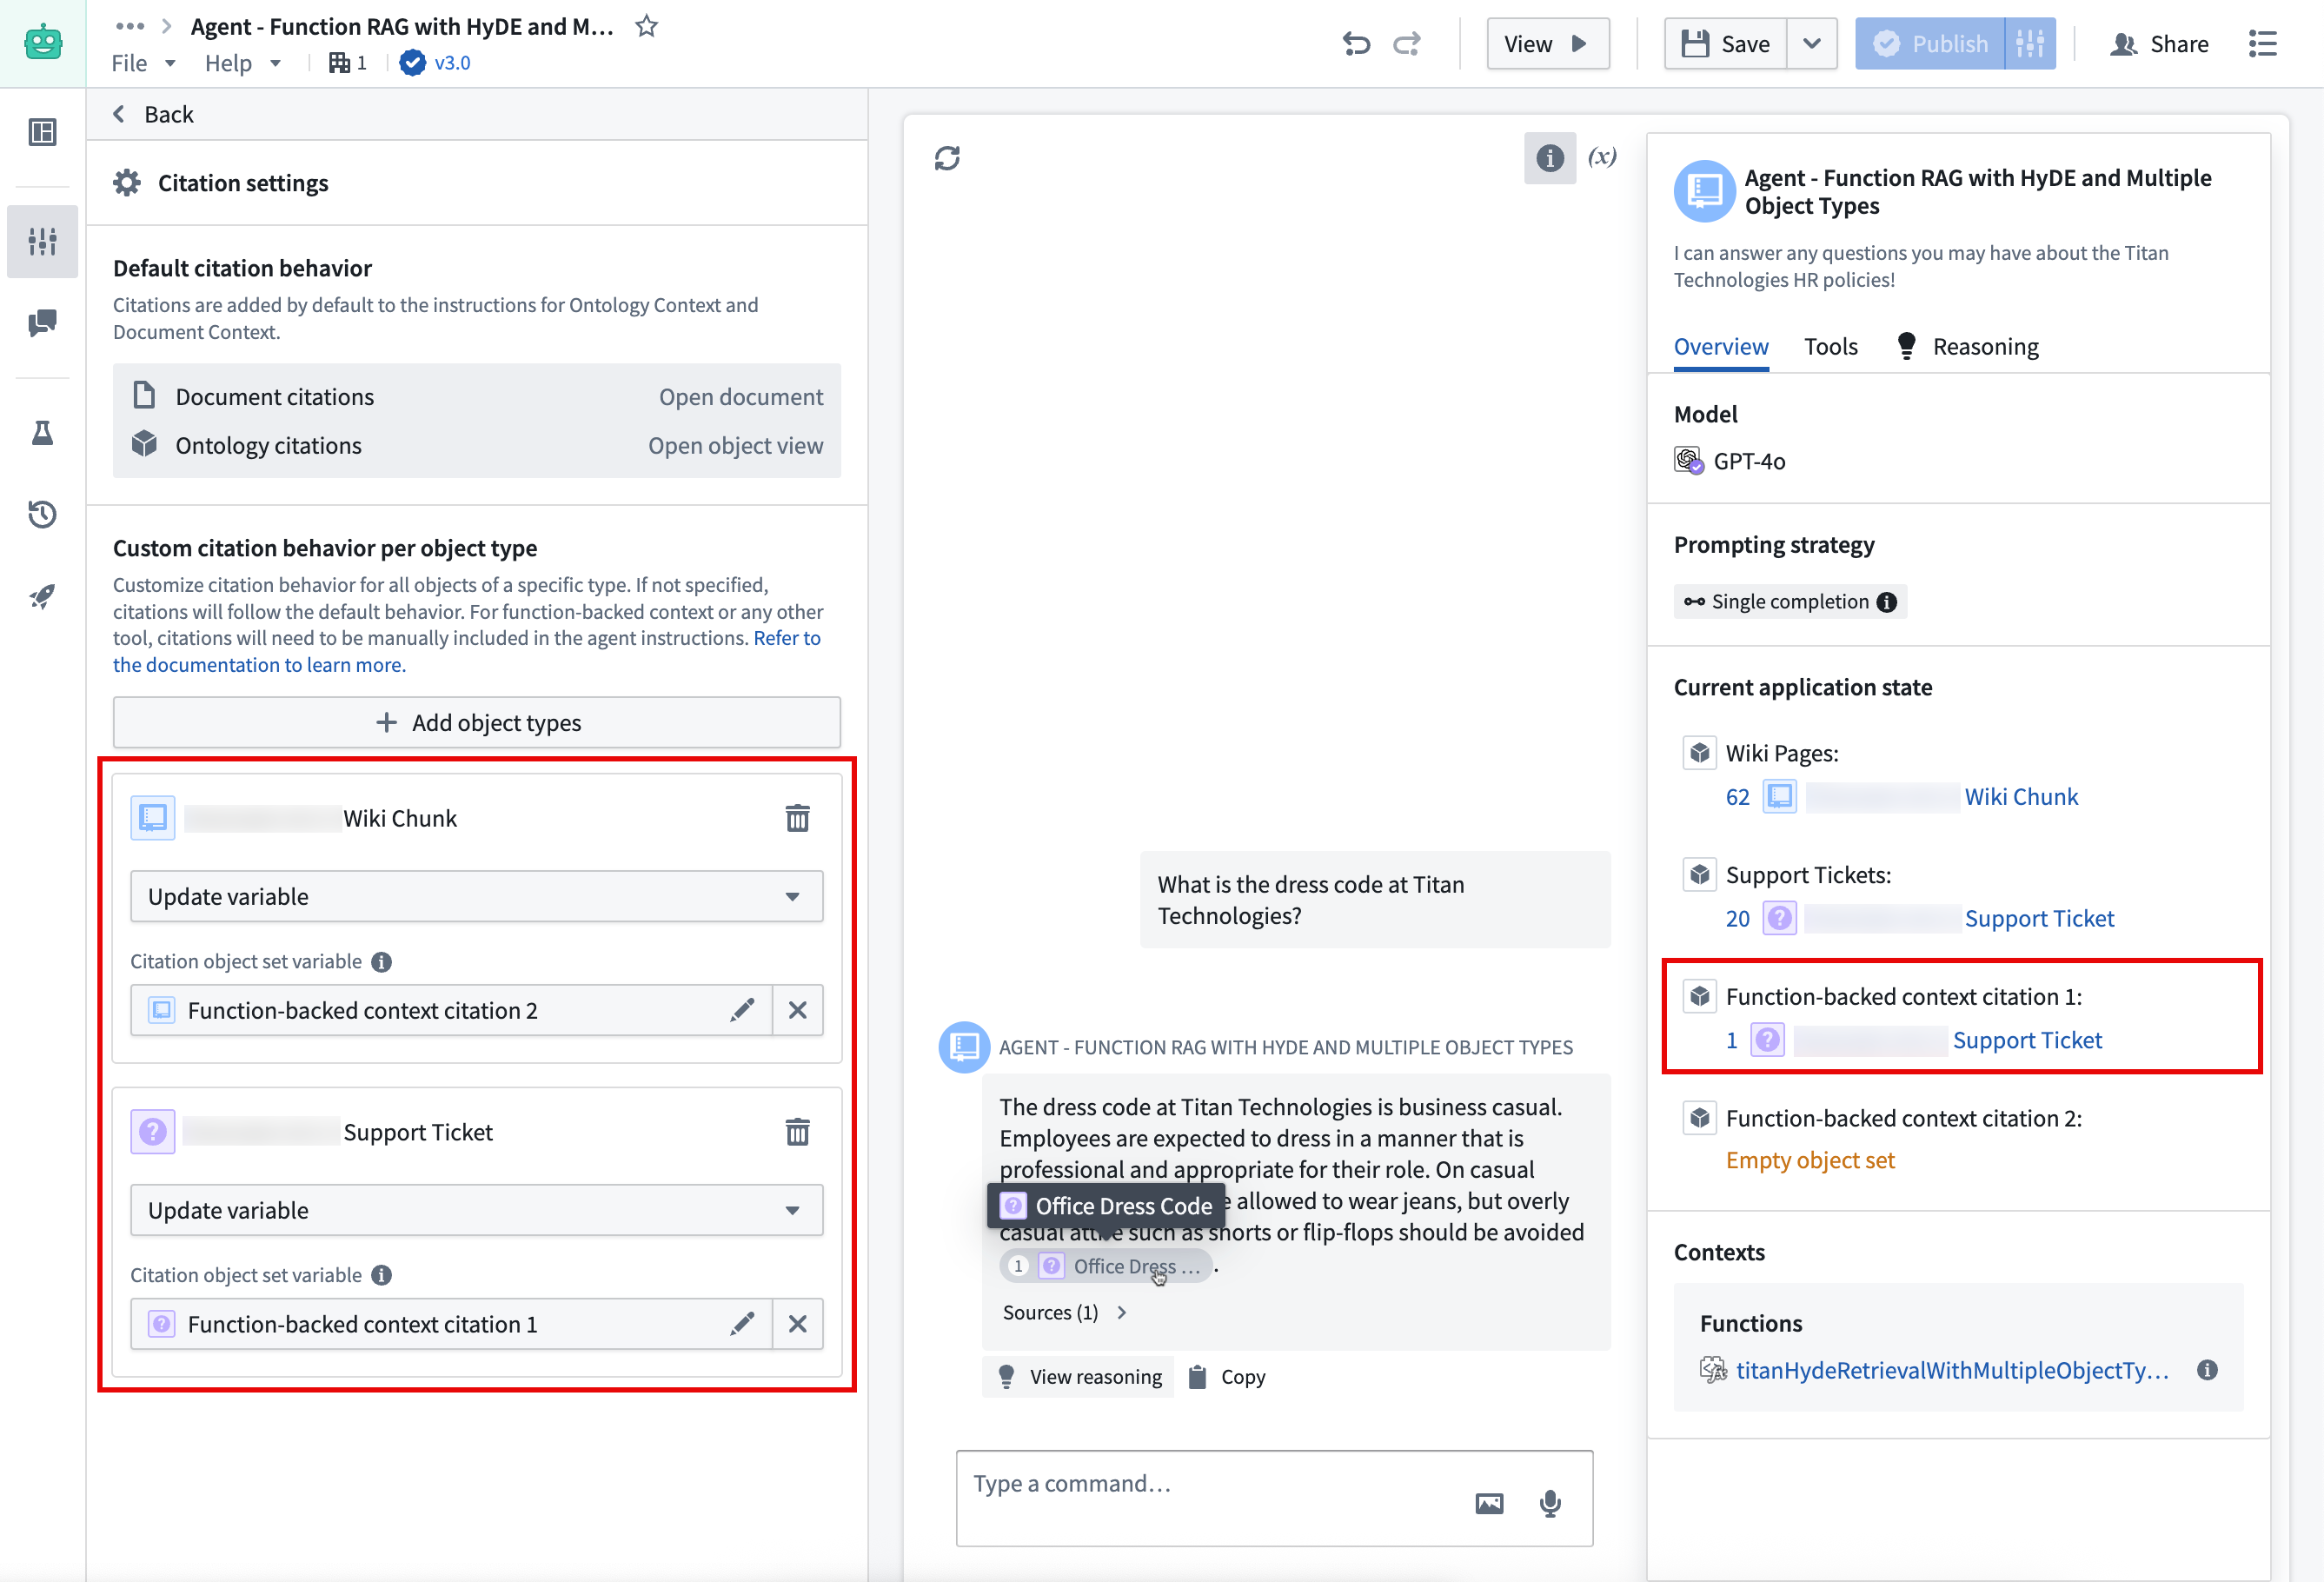Toggle the (x) variables panel
Viewport: 2324px width, 1582px height.
click(x=1602, y=156)
